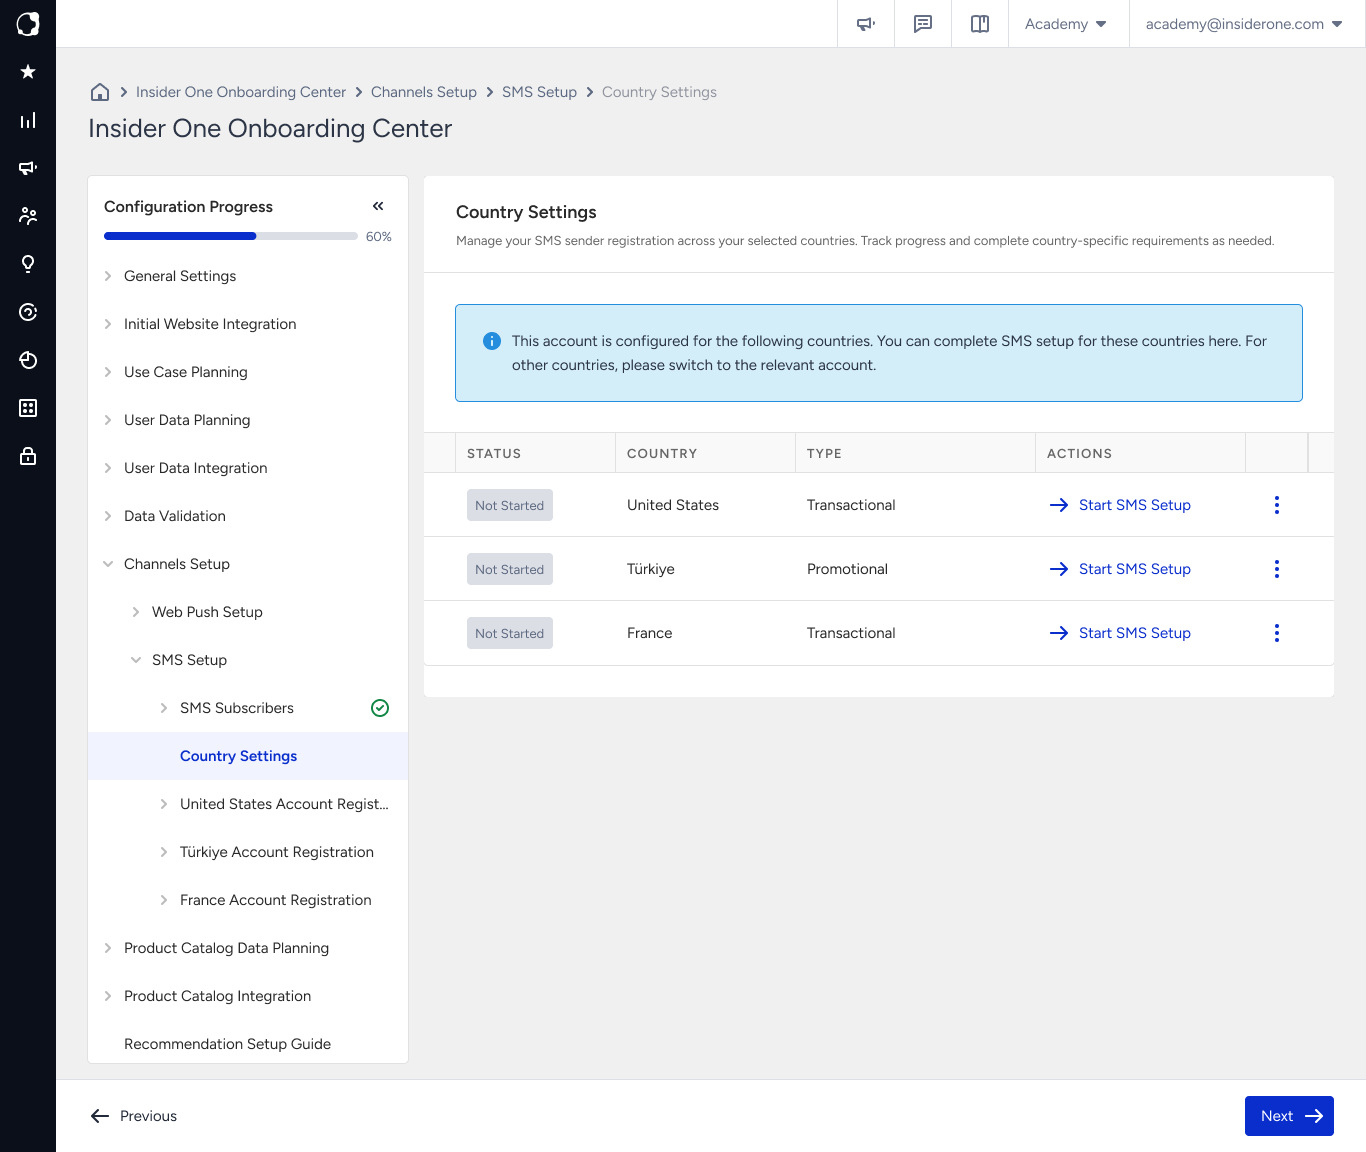
Task: Click the megaphone announcements icon in top bar
Action: [x=866, y=24]
